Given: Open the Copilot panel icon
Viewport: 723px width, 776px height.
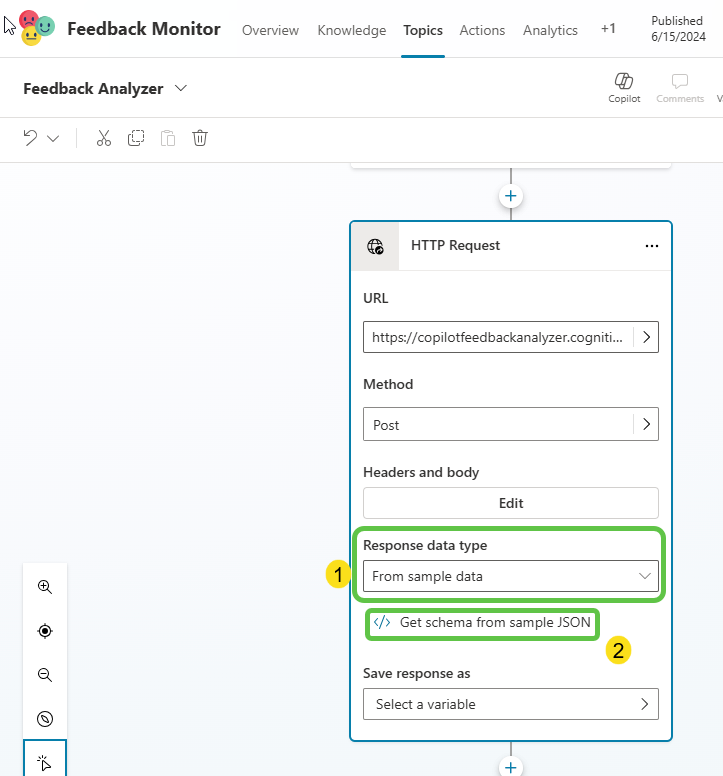Looking at the screenshot, I should pos(624,87).
